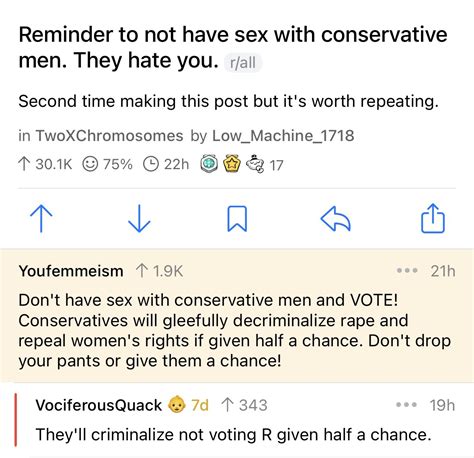Tap the 1.9K comment score arrow
Image resolution: width=474 pixels, height=458 pixels.
coord(142,271)
